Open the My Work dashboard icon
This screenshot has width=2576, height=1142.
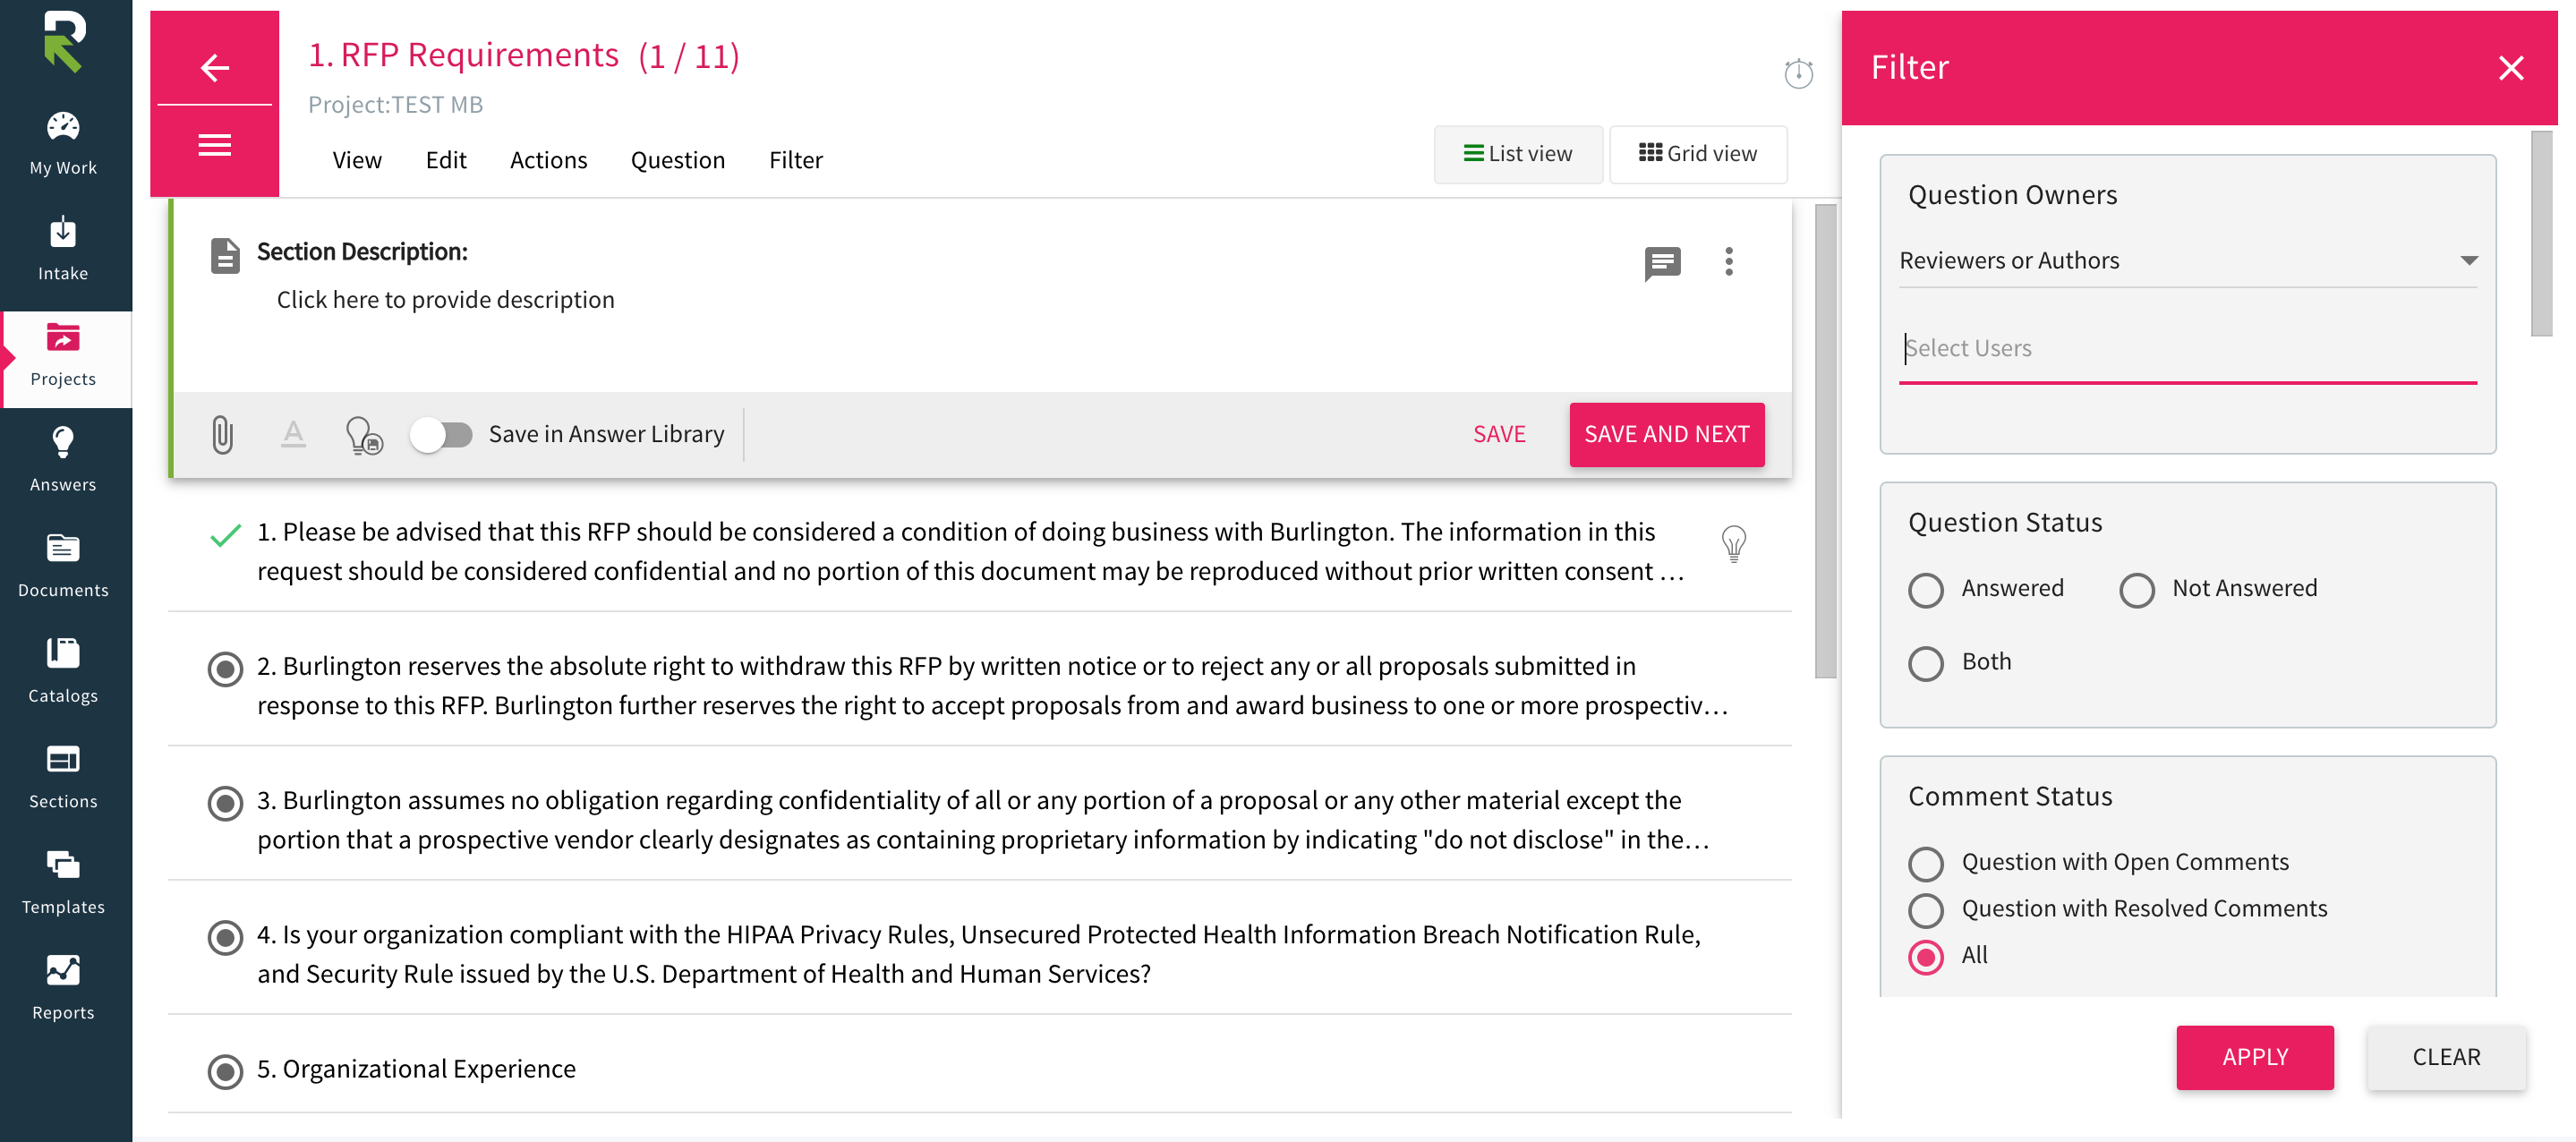[x=63, y=127]
